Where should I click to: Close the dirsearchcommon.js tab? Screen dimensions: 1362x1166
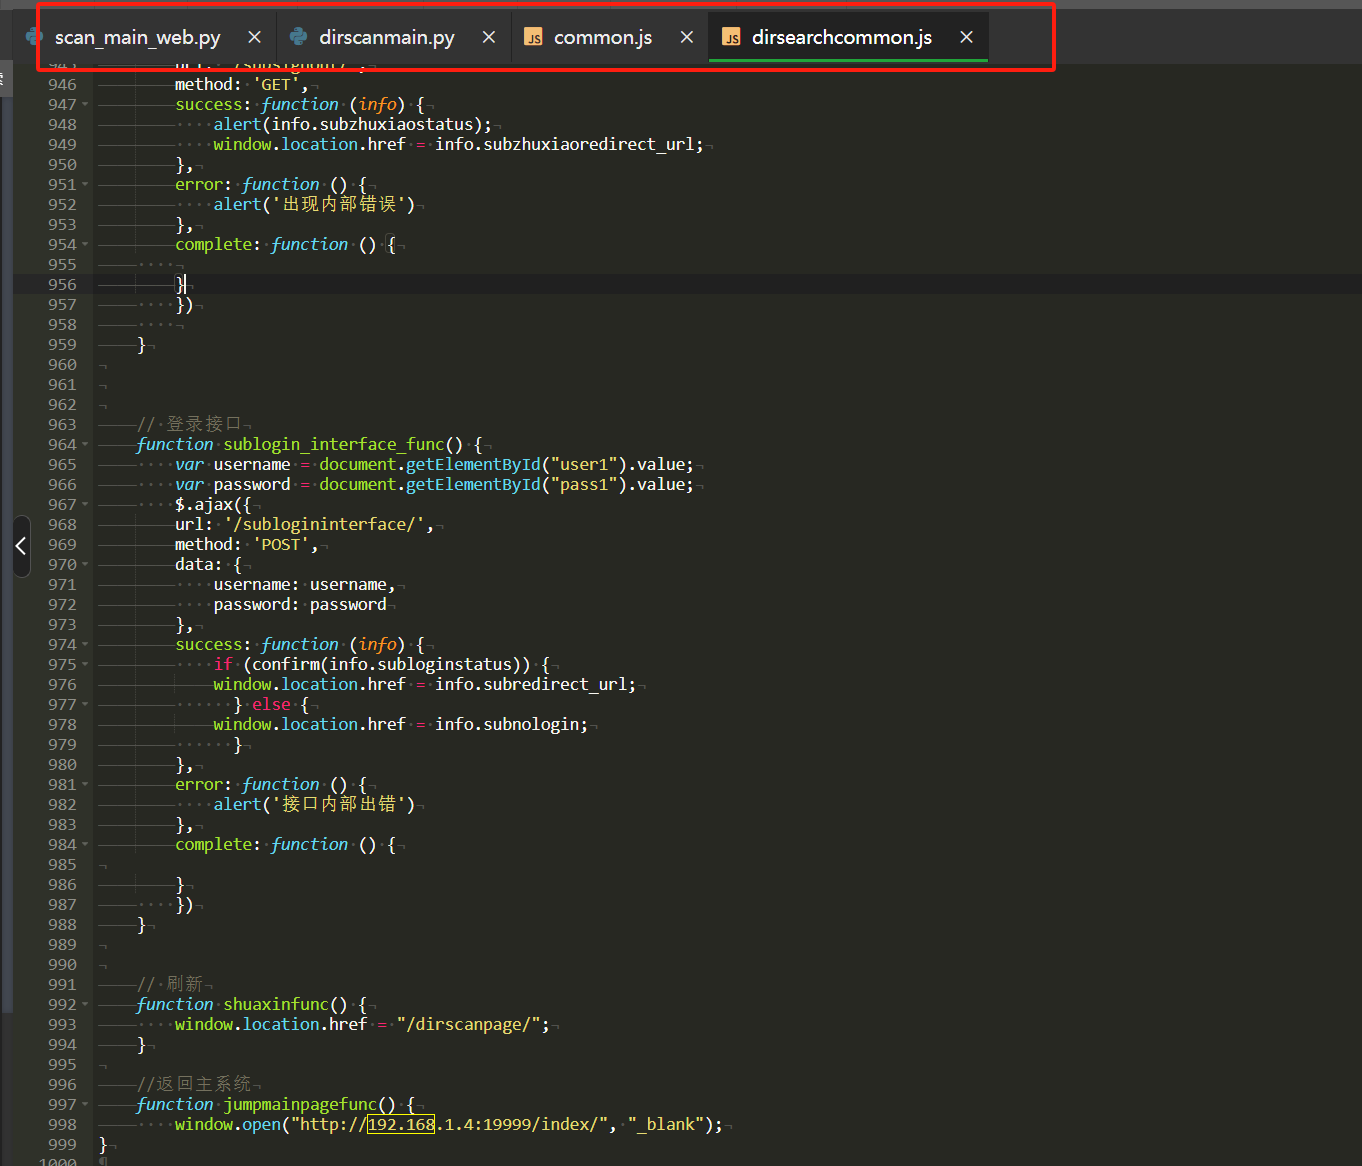[966, 37]
